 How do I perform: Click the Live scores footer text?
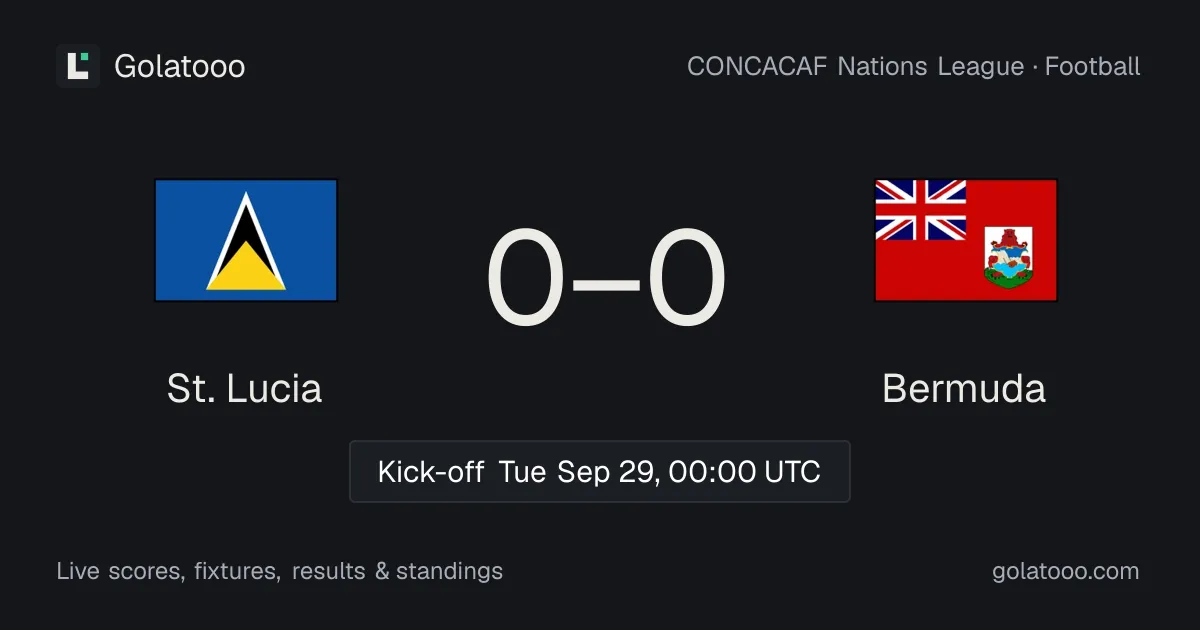[120, 572]
